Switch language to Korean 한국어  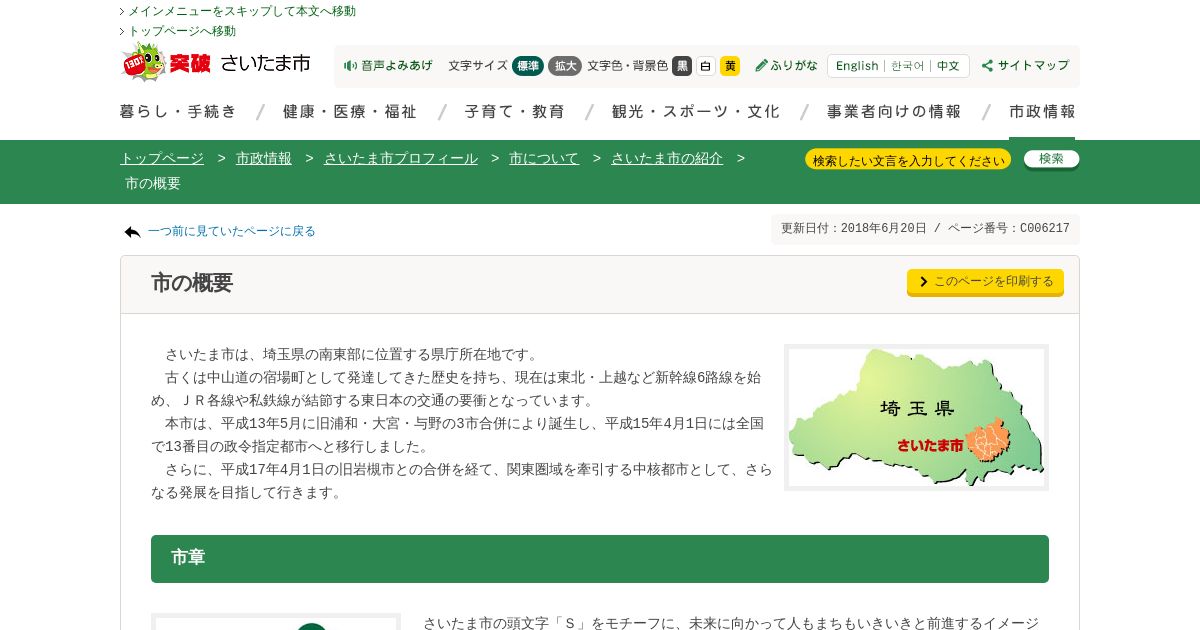coord(908,66)
